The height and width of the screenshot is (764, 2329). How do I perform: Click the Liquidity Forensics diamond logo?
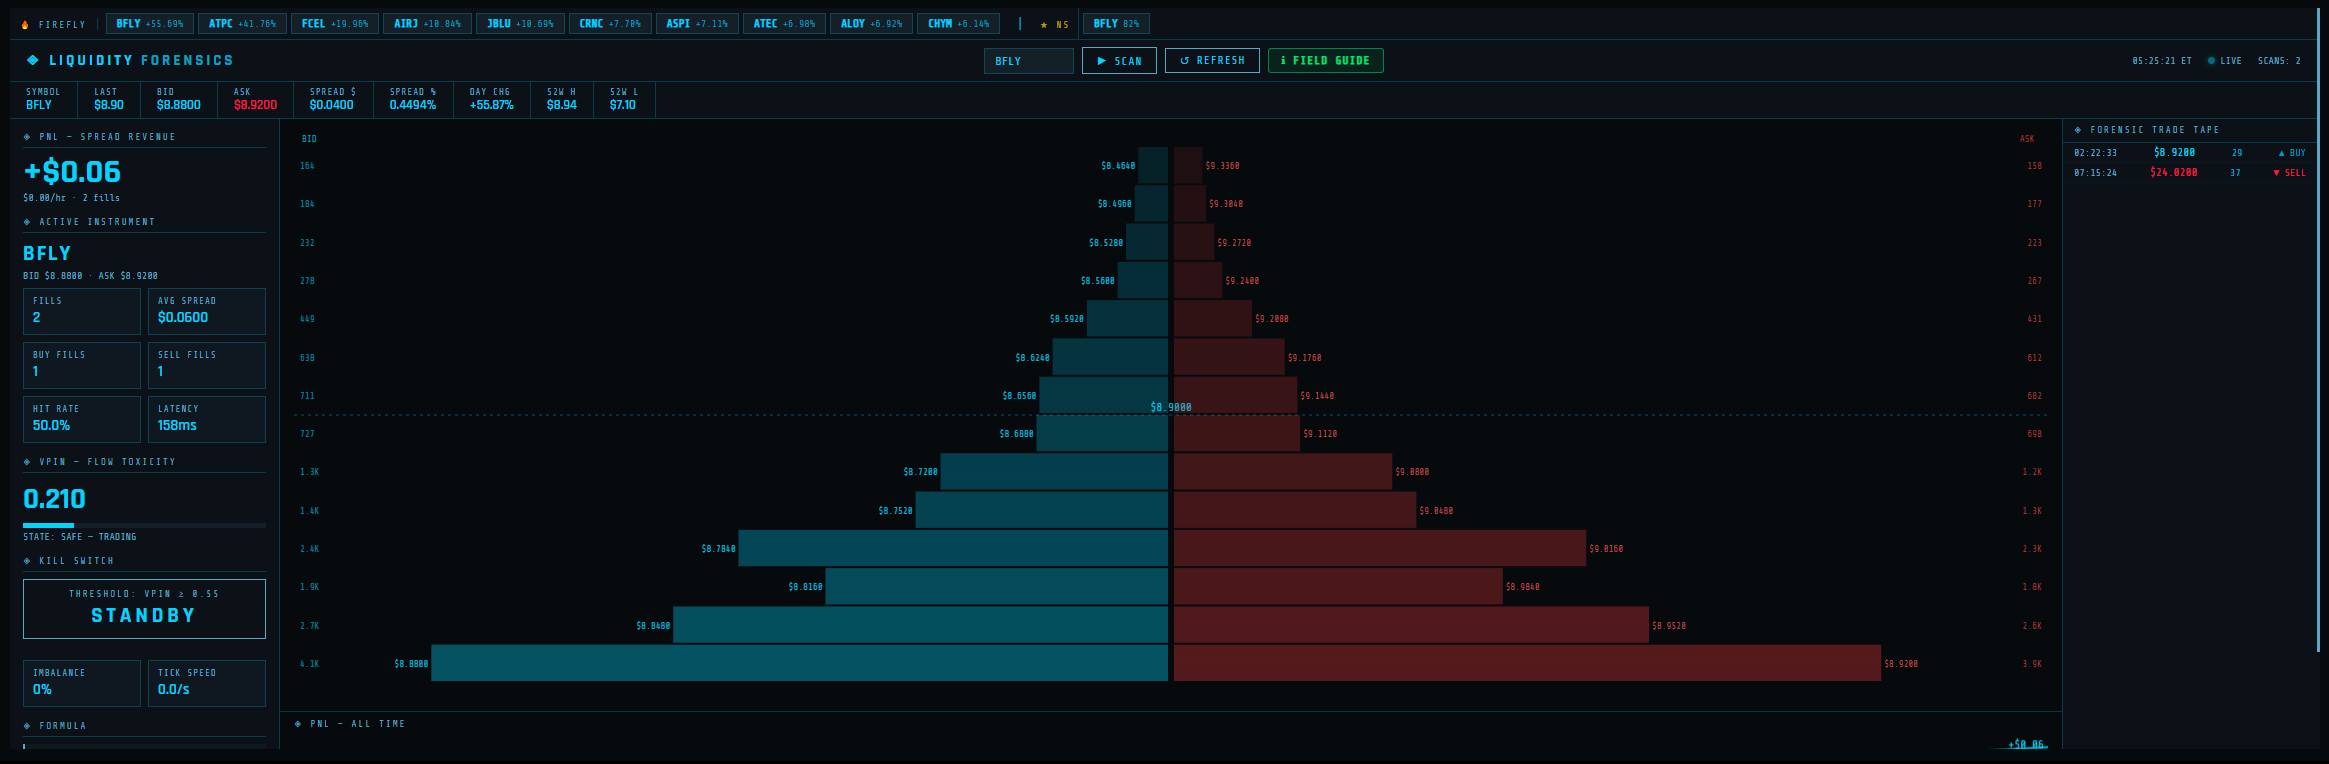pos(33,60)
